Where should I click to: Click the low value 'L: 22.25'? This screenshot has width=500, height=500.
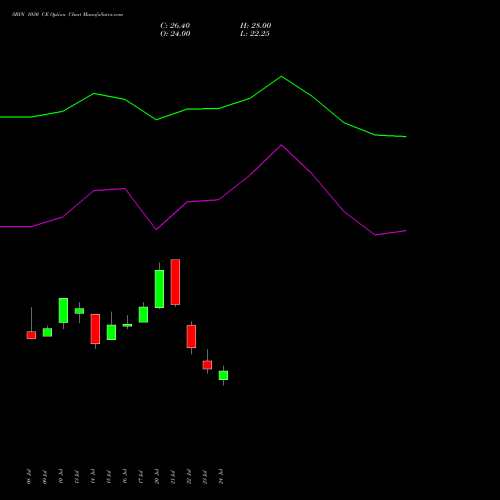(x=255, y=34)
